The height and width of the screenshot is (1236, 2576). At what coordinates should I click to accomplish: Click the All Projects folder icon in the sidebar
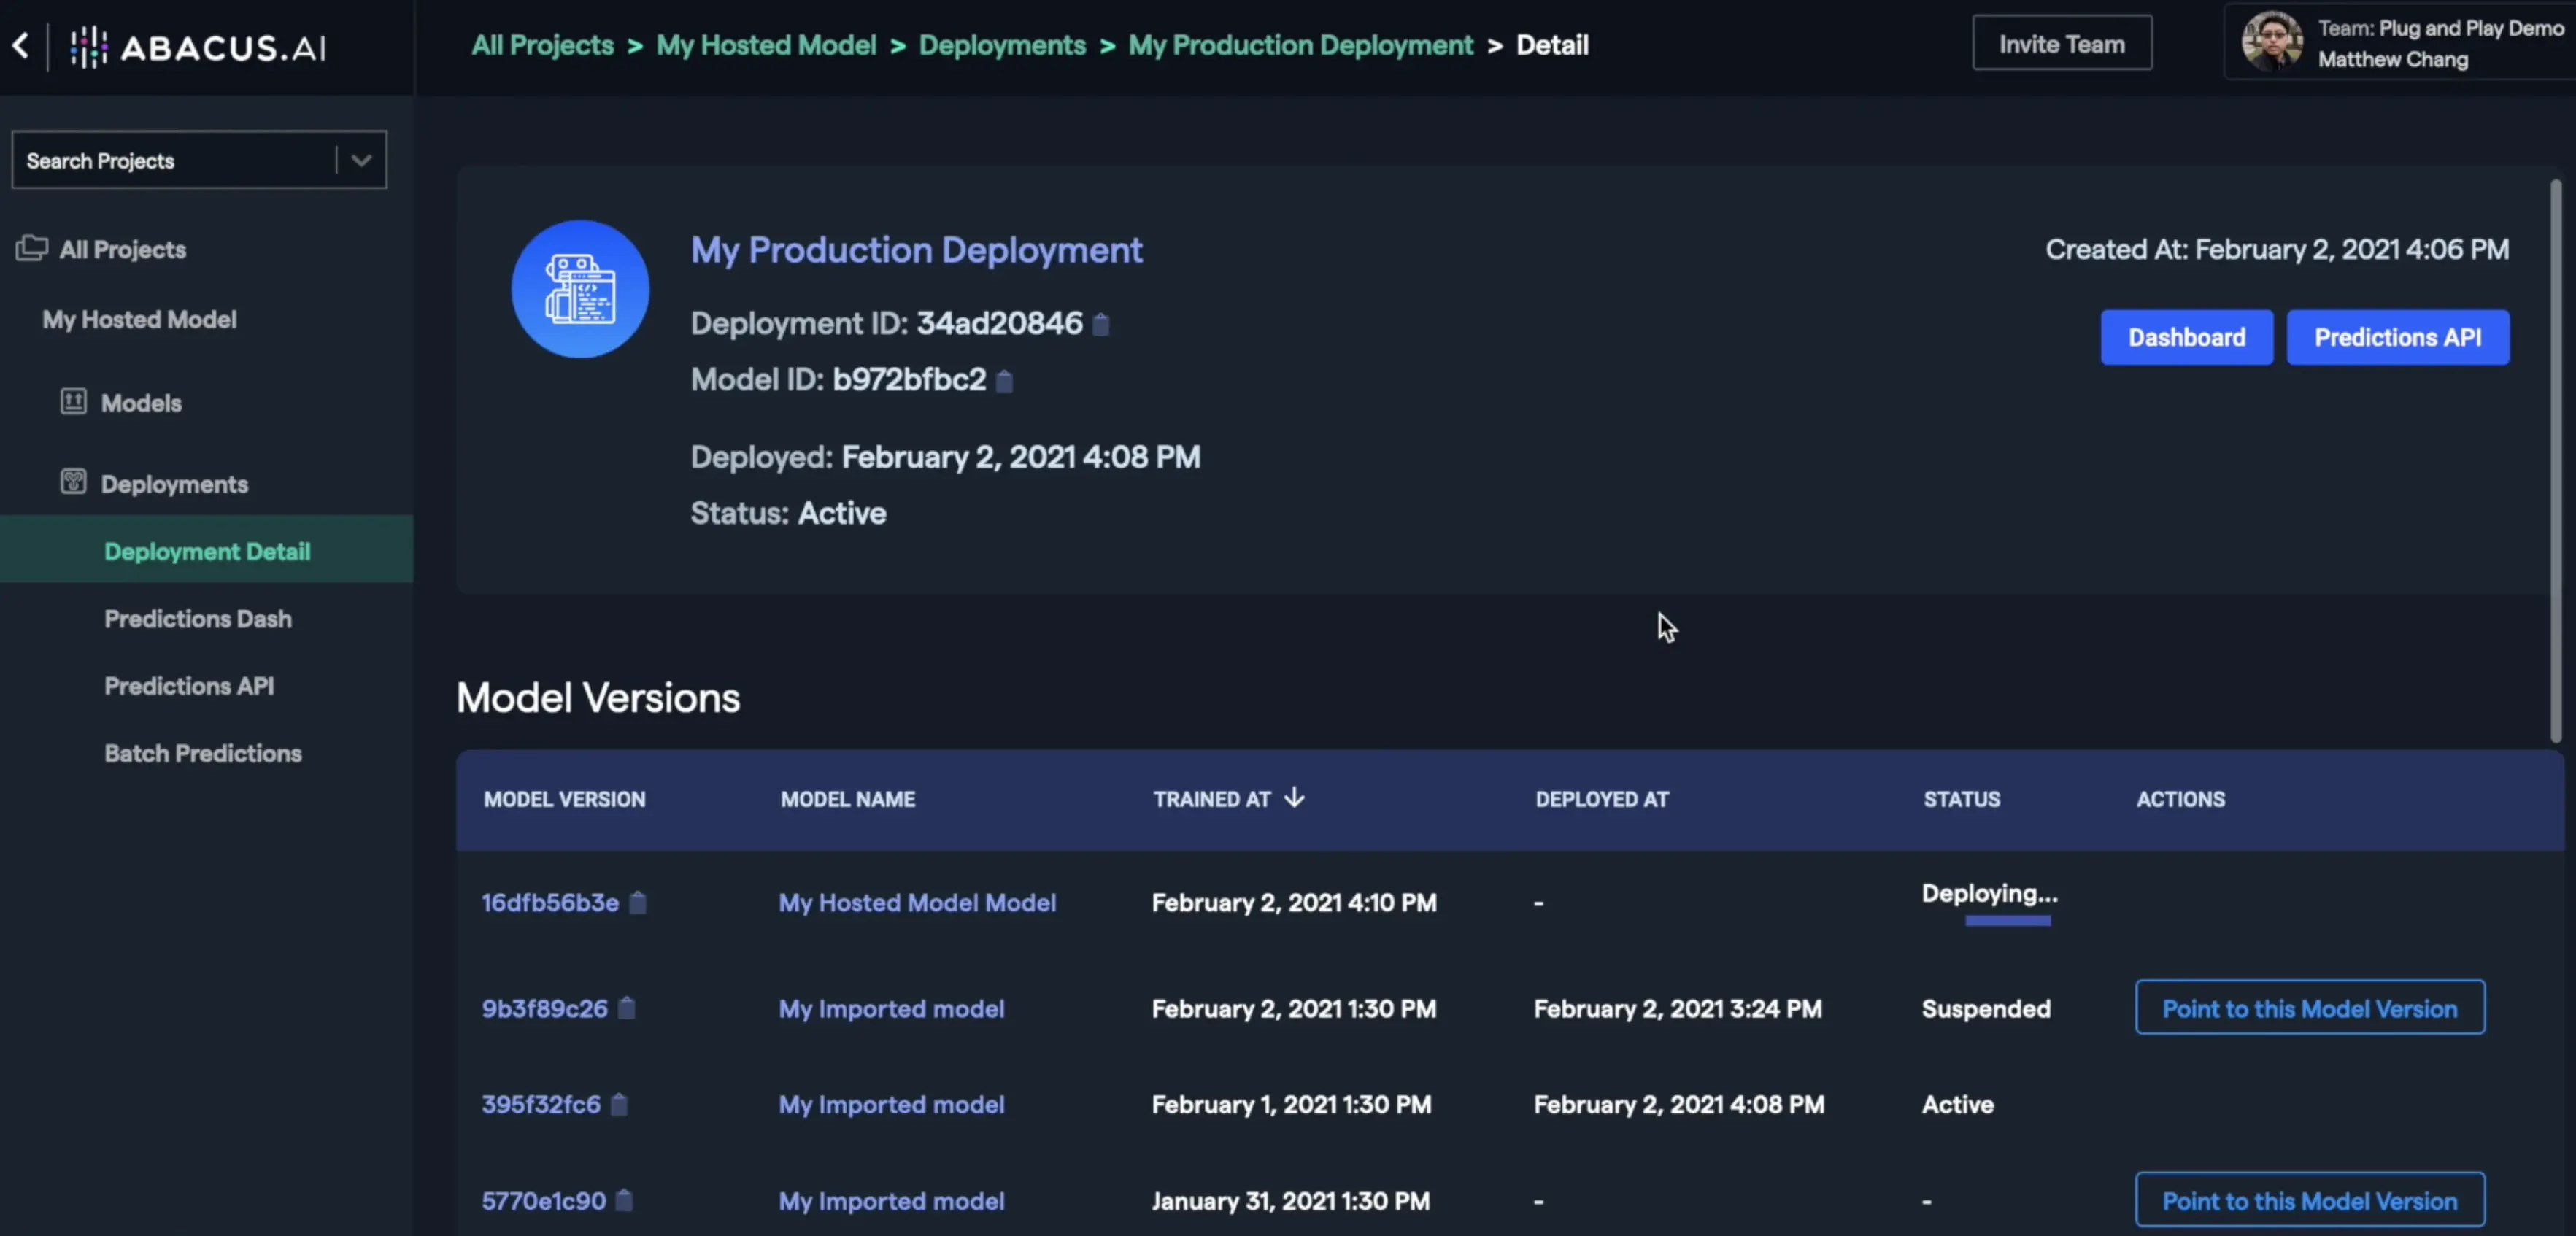(x=32, y=248)
